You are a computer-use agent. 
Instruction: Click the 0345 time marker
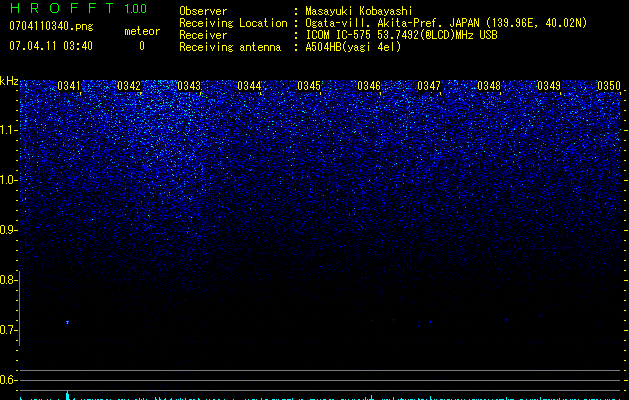tap(309, 86)
